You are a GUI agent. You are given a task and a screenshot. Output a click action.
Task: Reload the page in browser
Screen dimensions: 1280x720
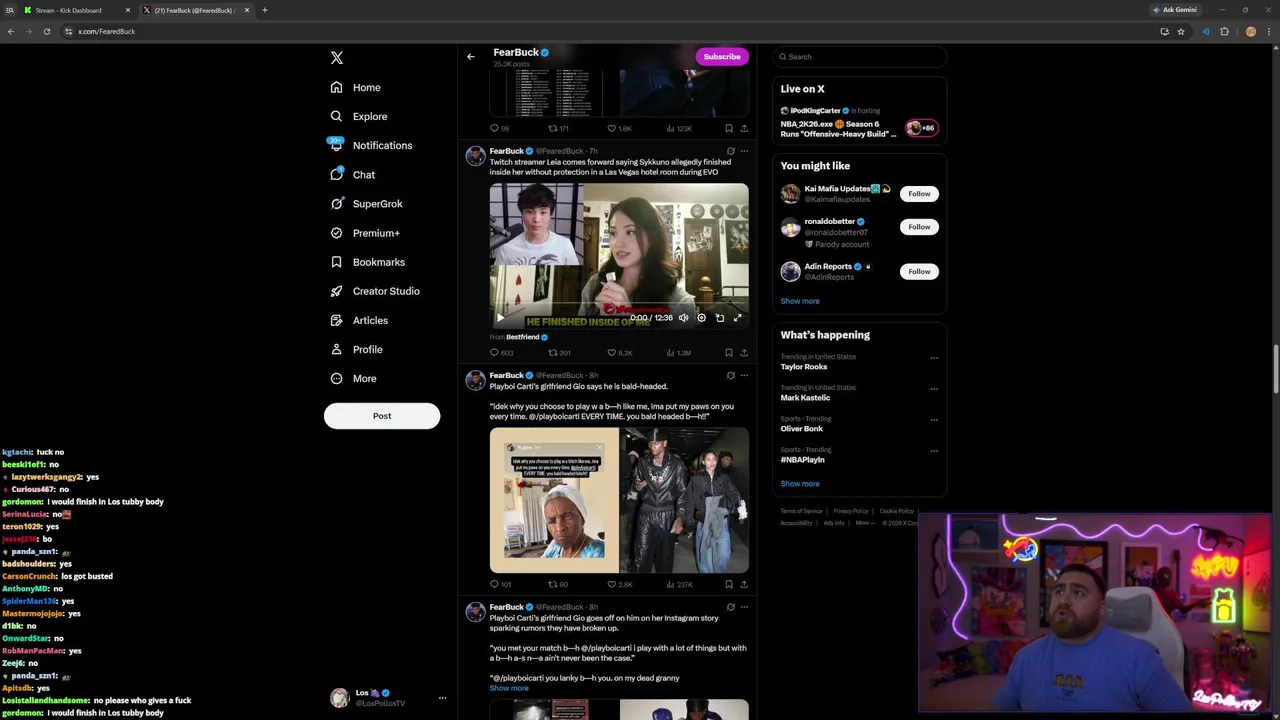46,31
